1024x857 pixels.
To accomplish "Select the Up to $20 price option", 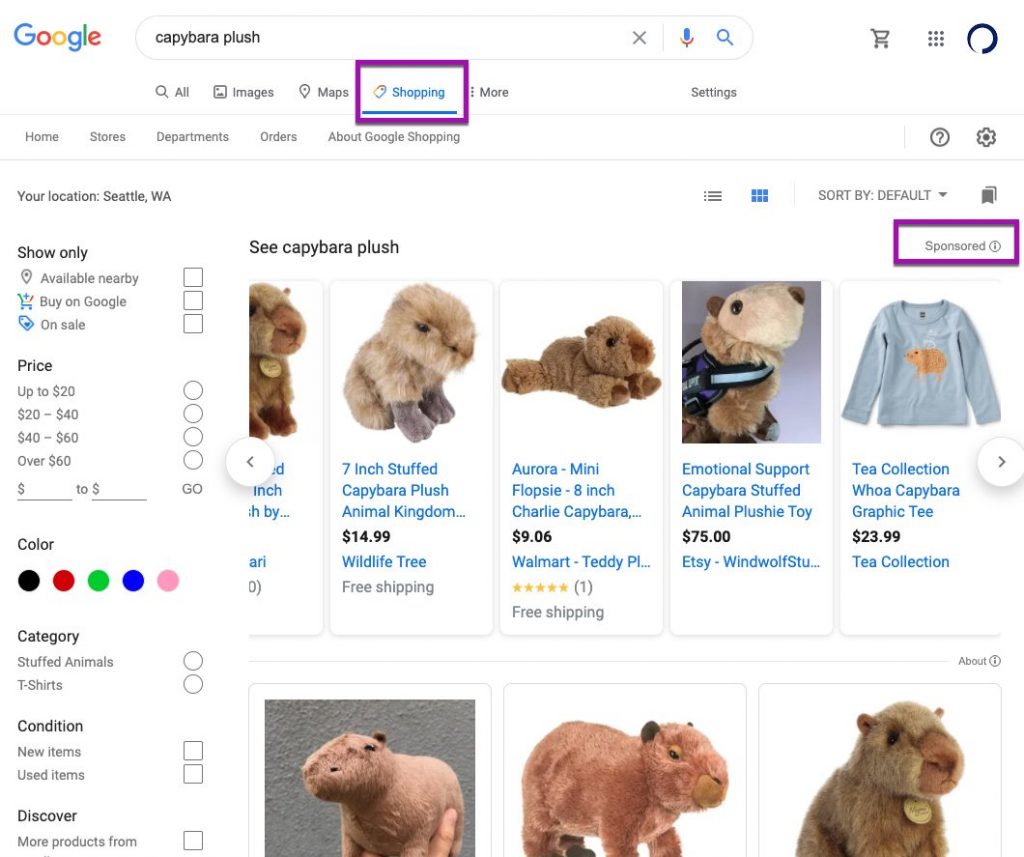I will [193, 391].
